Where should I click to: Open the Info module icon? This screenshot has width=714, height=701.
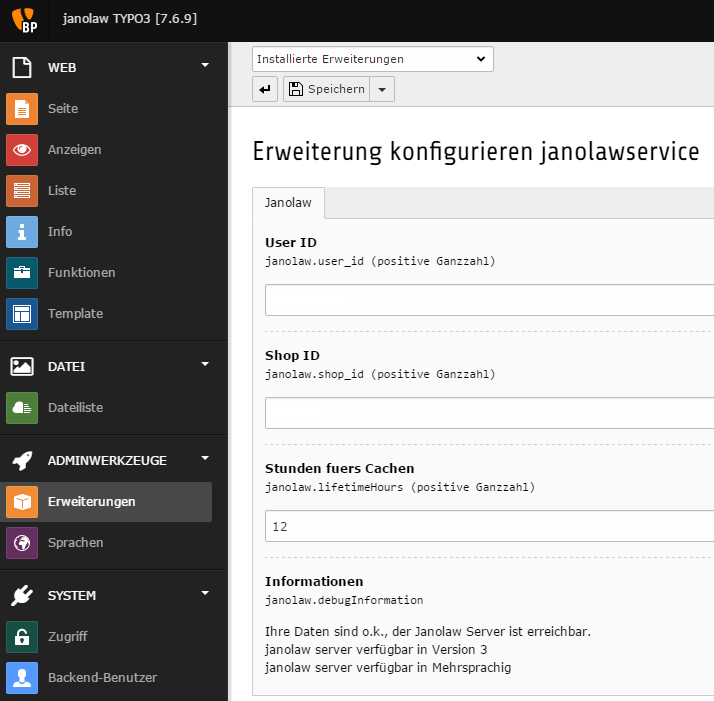(x=22, y=232)
